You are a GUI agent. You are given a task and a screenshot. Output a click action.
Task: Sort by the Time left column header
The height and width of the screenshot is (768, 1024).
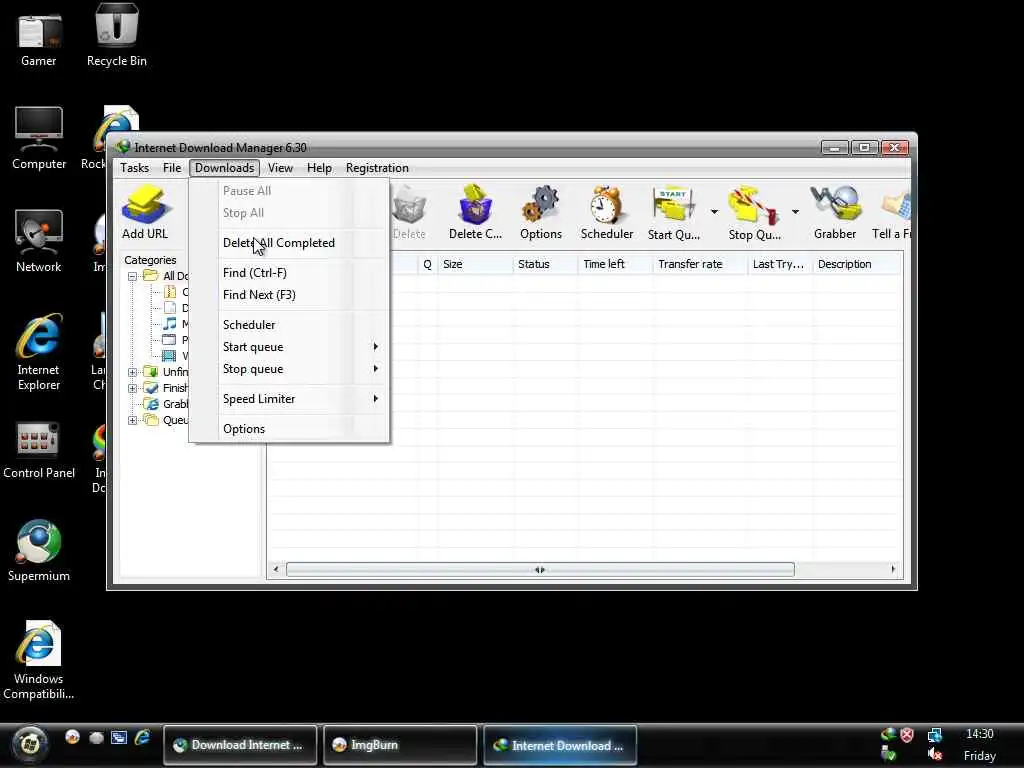(615, 264)
